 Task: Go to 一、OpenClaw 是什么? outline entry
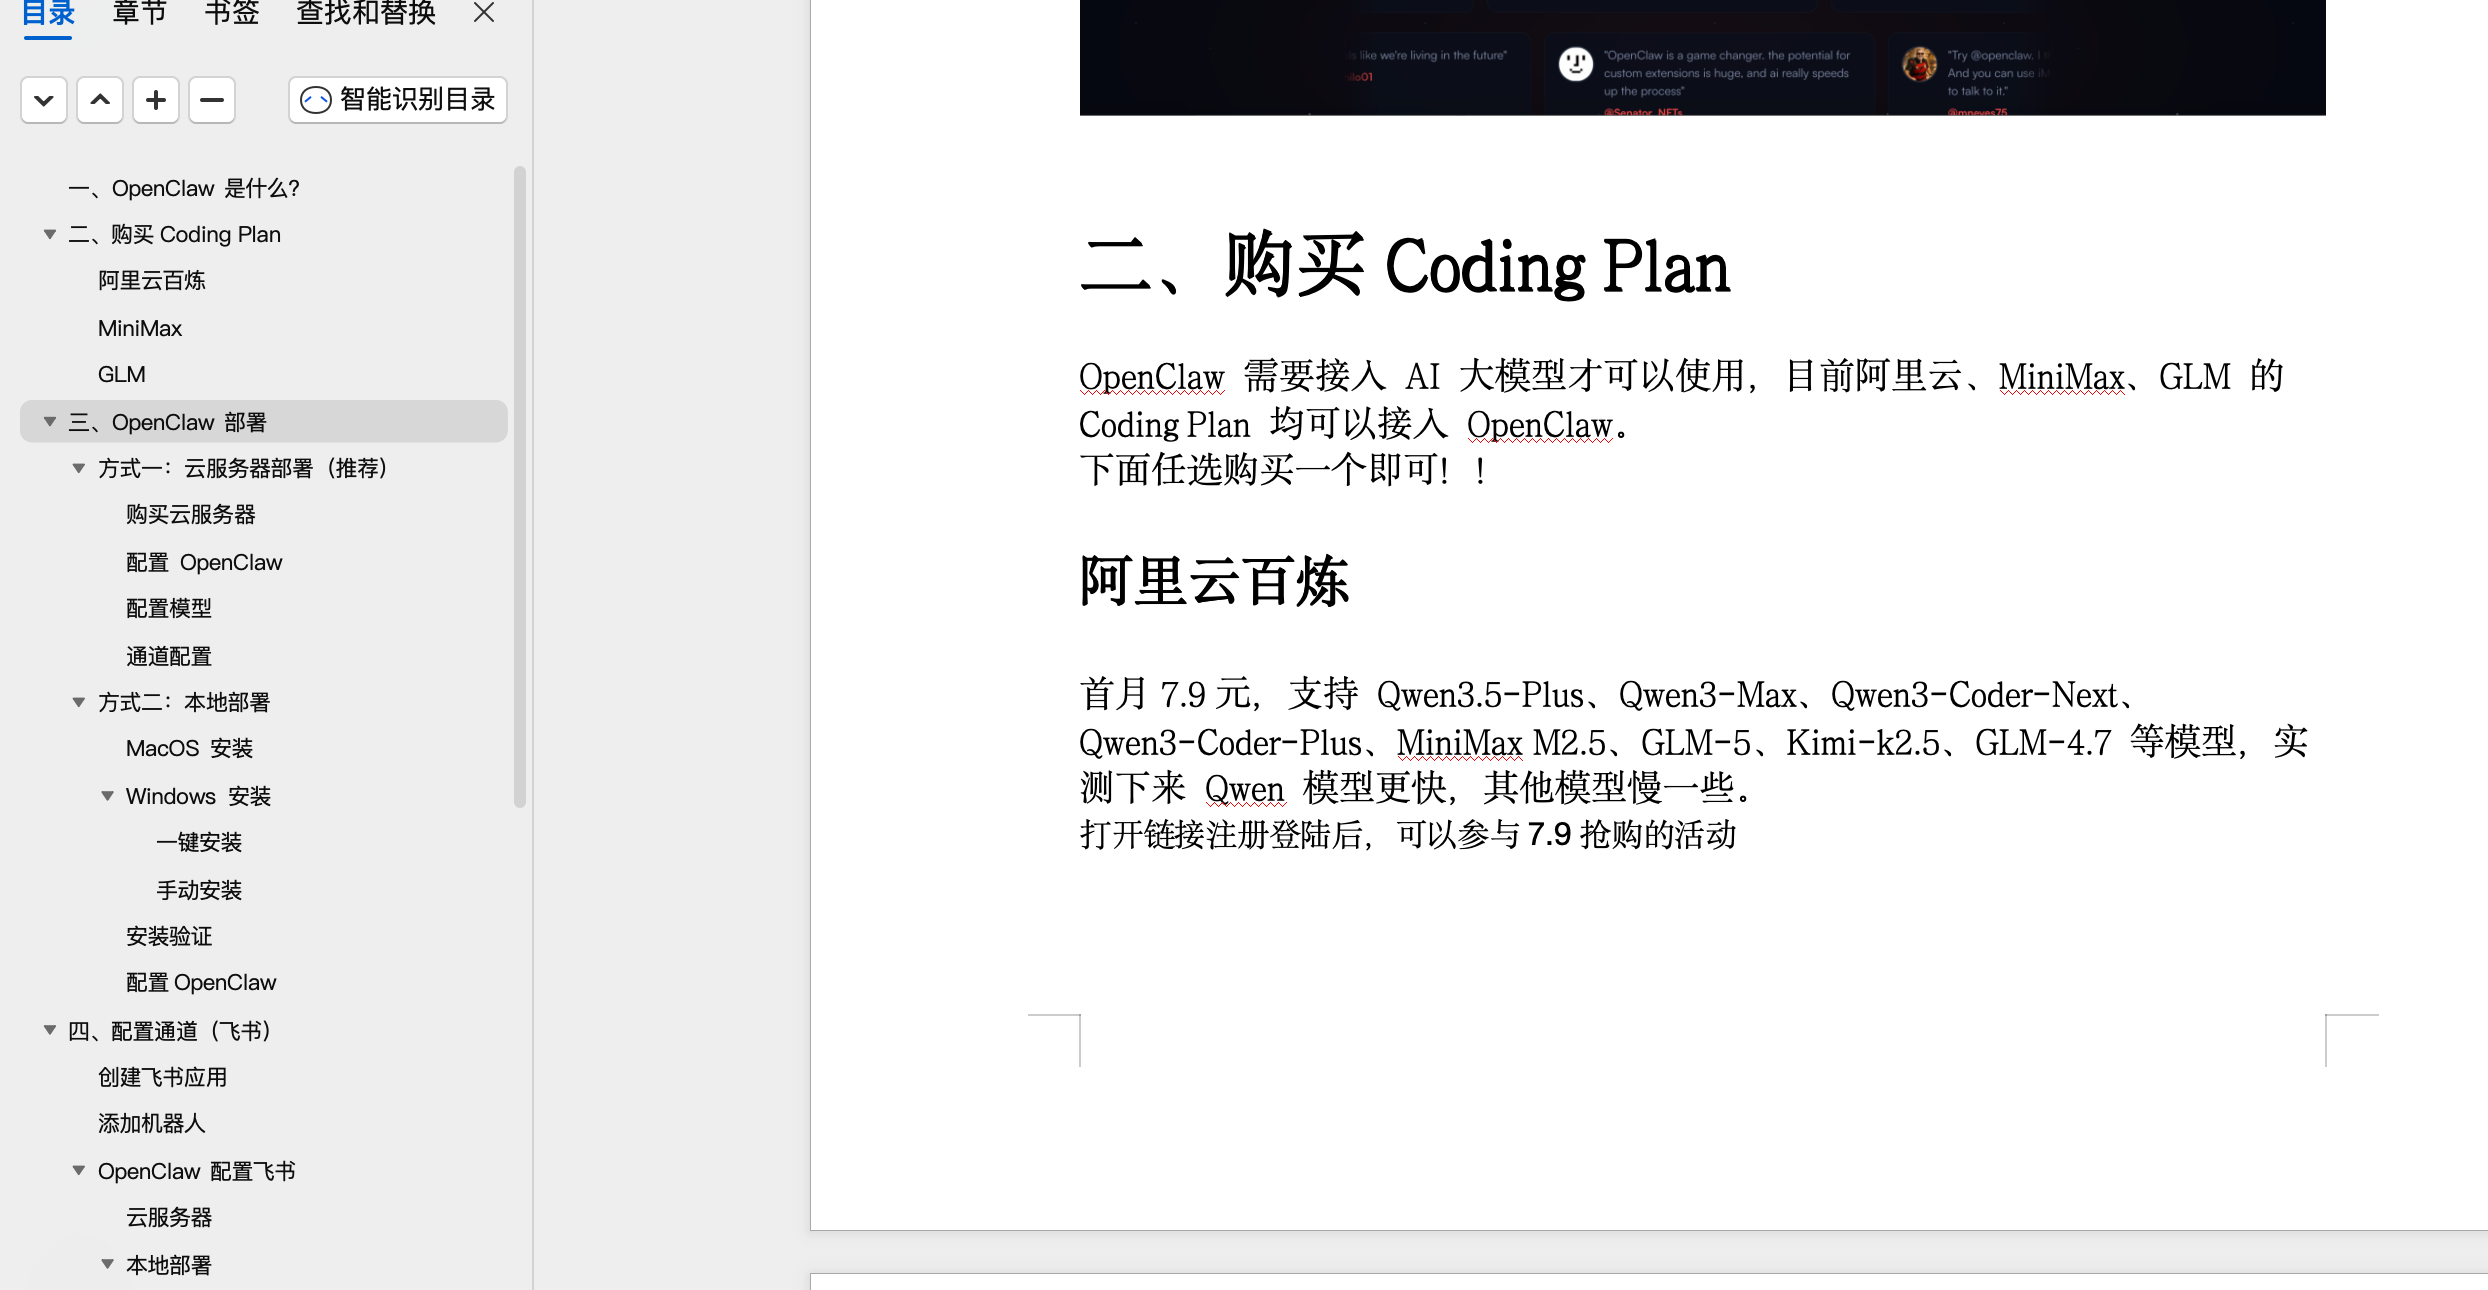click(184, 188)
